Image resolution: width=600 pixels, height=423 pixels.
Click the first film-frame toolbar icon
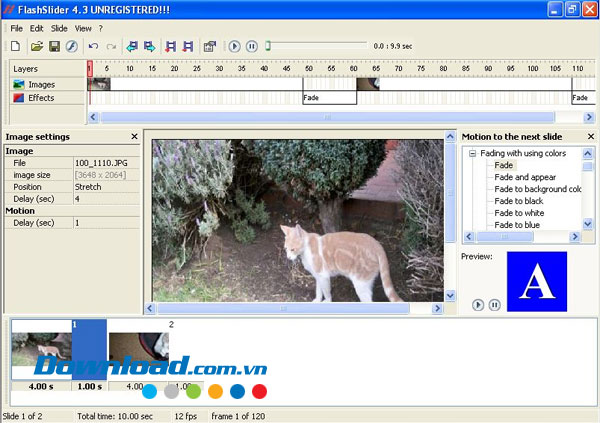point(171,46)
